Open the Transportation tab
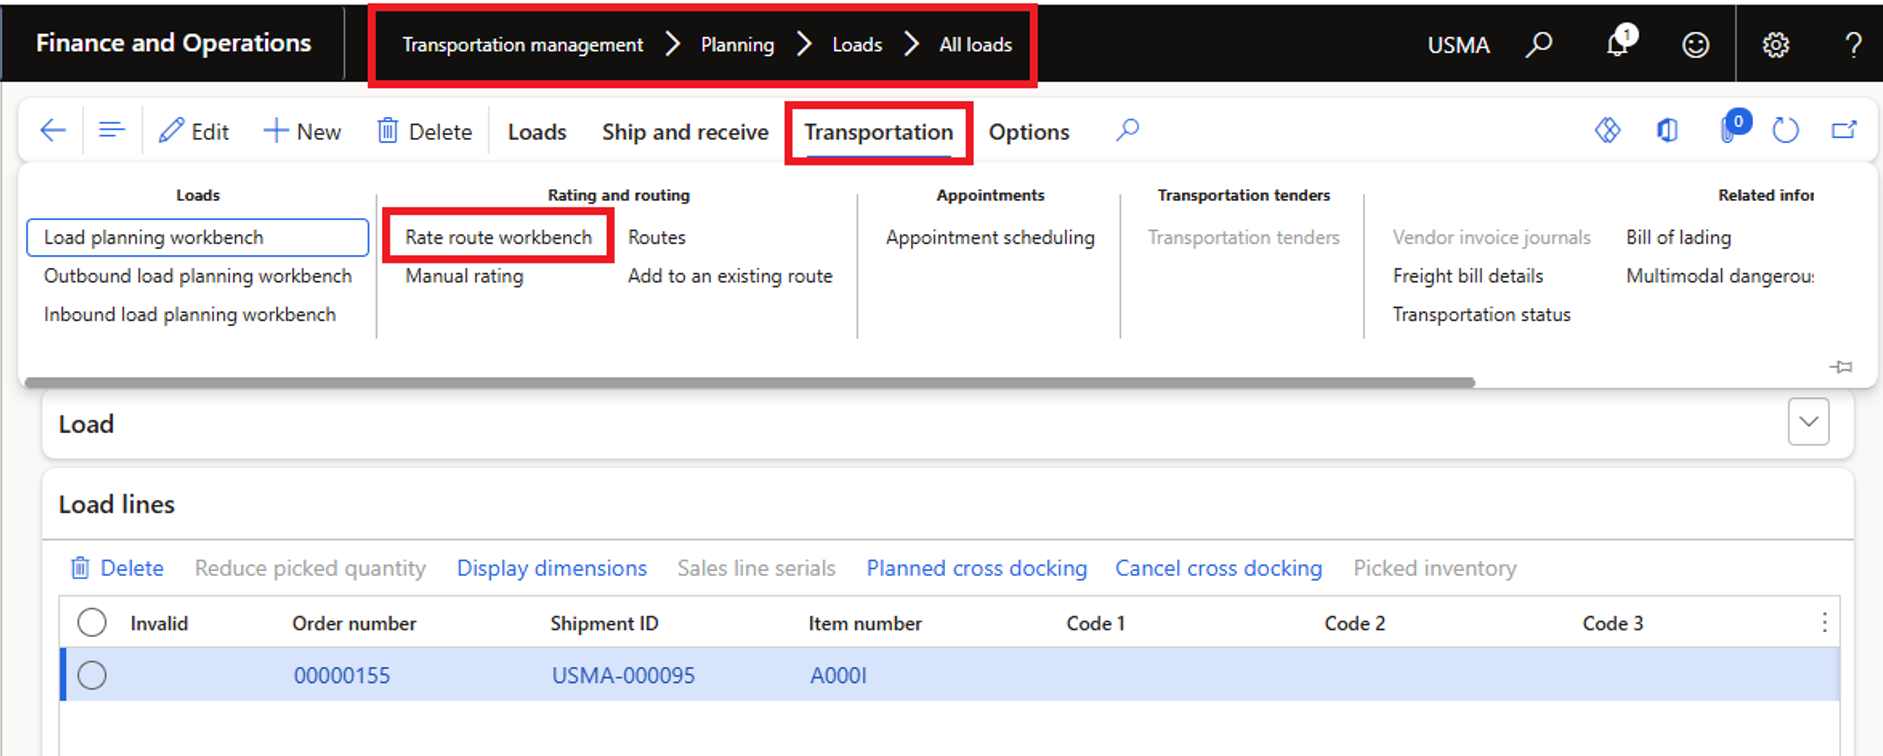 pyautogui.click(x=878, y=132)
